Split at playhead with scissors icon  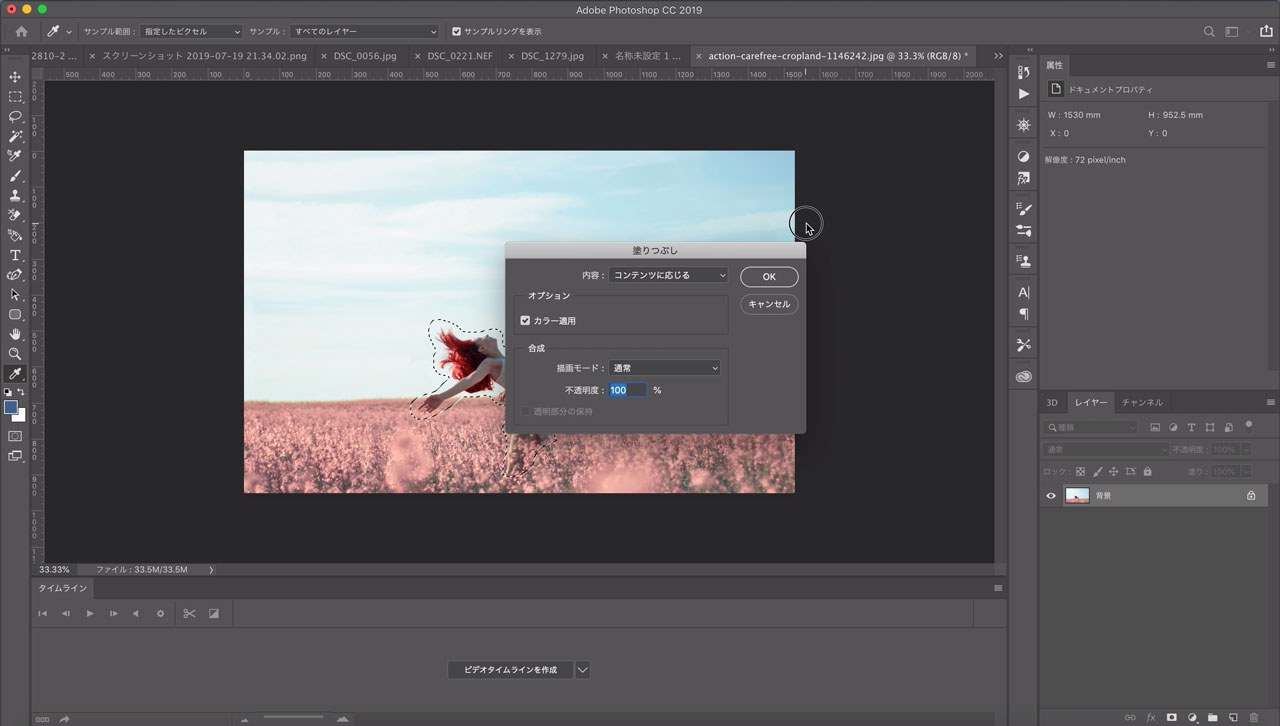point(188,613)
